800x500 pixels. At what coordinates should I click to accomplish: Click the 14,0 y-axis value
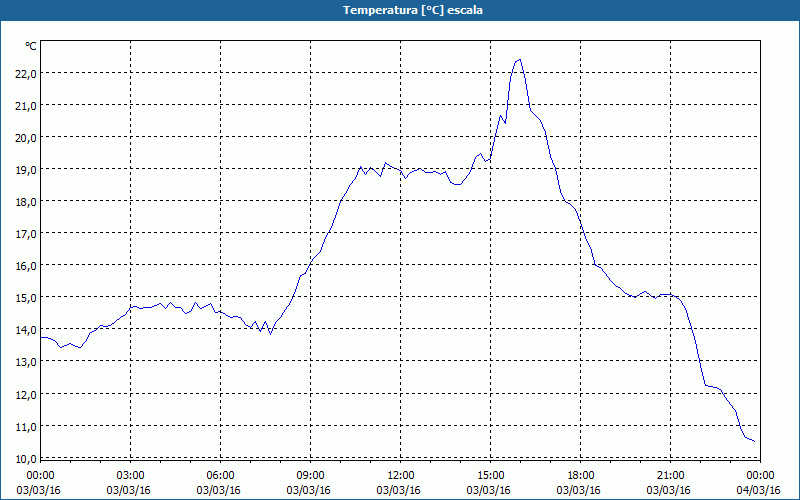(27, 330)
